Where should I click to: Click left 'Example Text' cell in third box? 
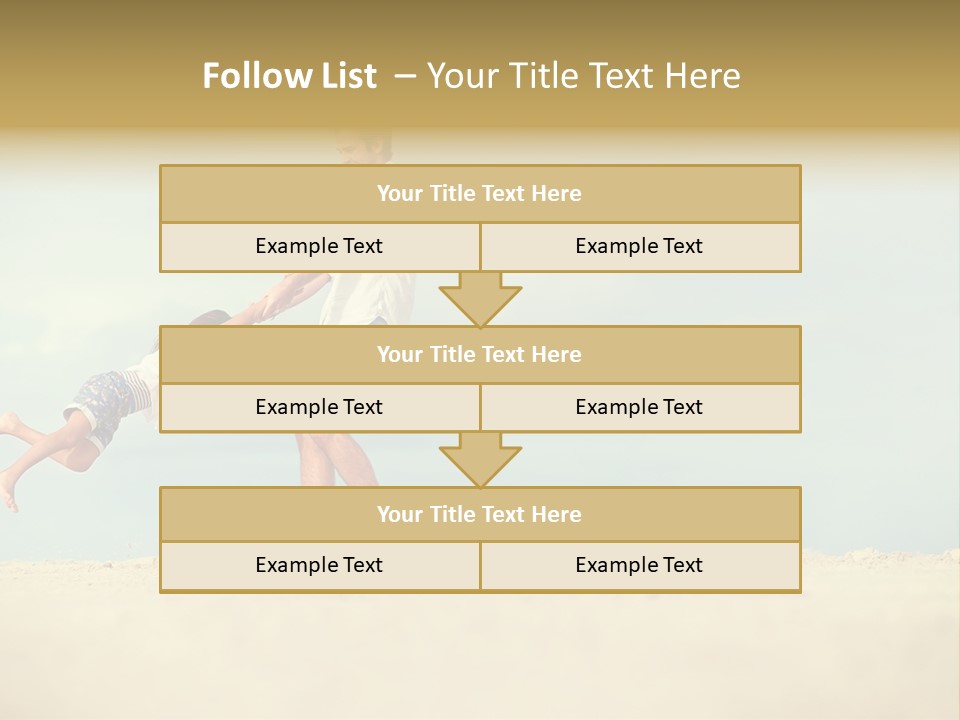tap(320, 566)
